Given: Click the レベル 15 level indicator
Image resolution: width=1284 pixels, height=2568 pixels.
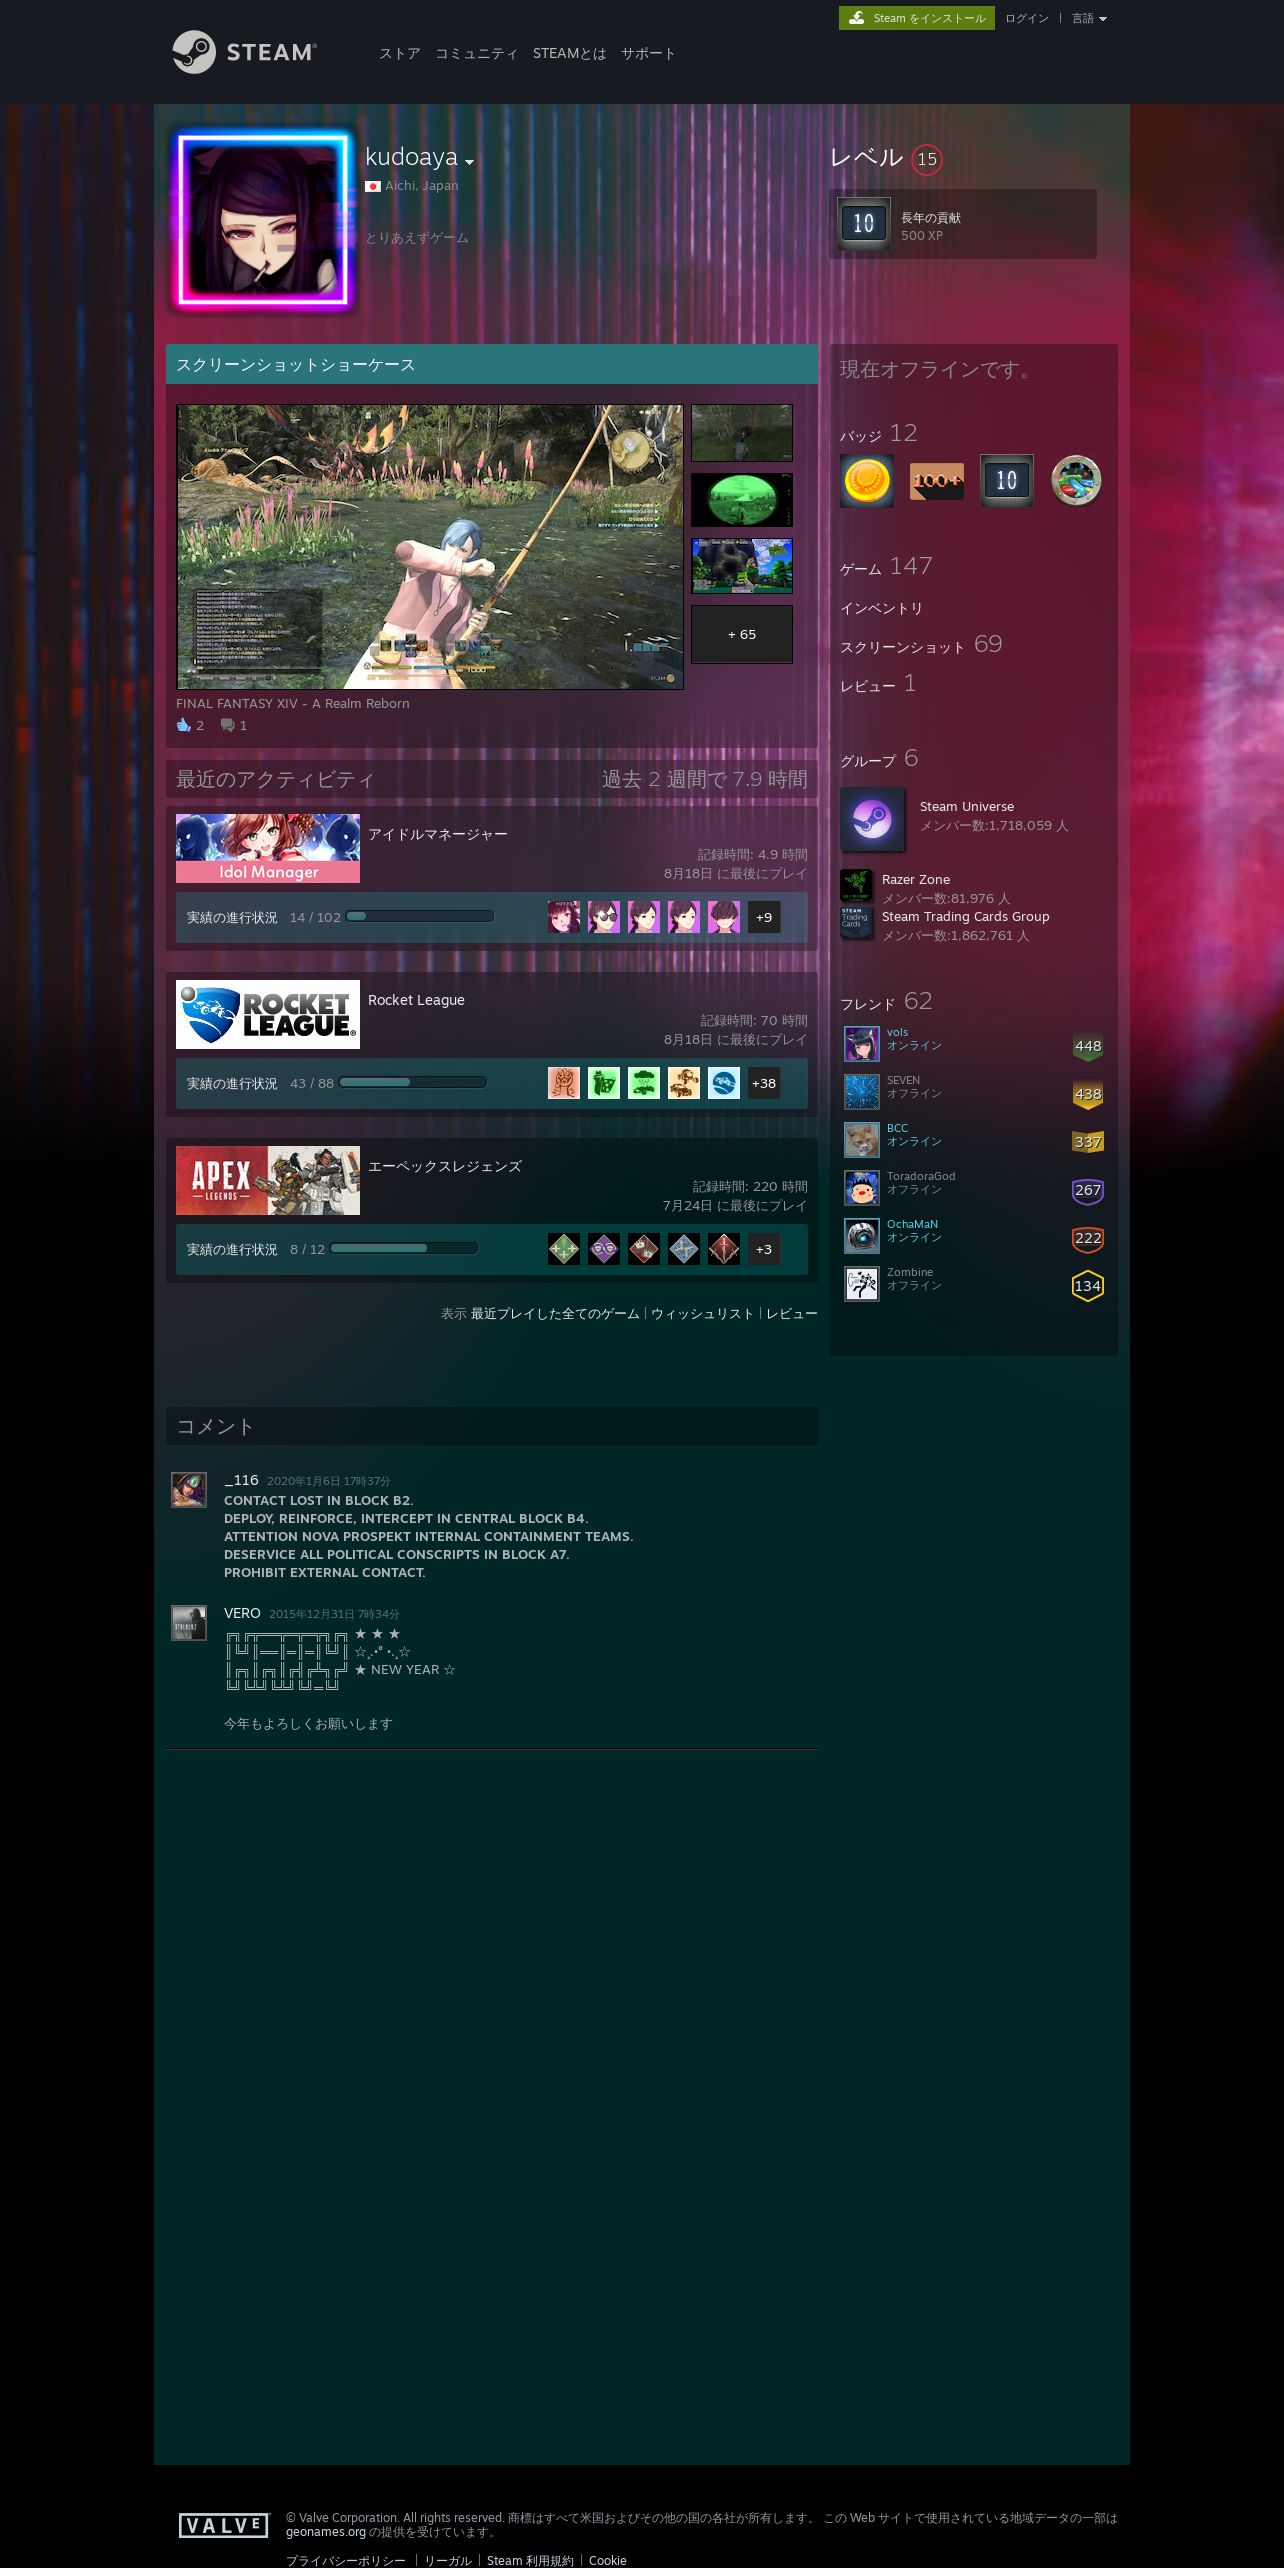Looking at the screenshot, I should tap(886, 158).
